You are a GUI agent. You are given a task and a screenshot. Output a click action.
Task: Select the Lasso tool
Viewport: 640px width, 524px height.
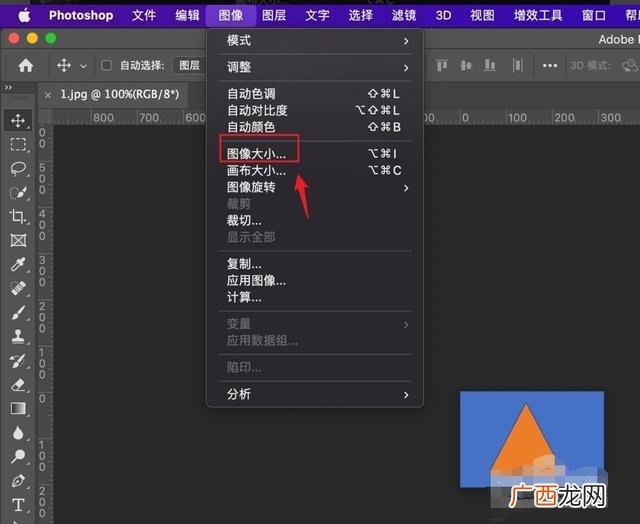coord(18,168)
